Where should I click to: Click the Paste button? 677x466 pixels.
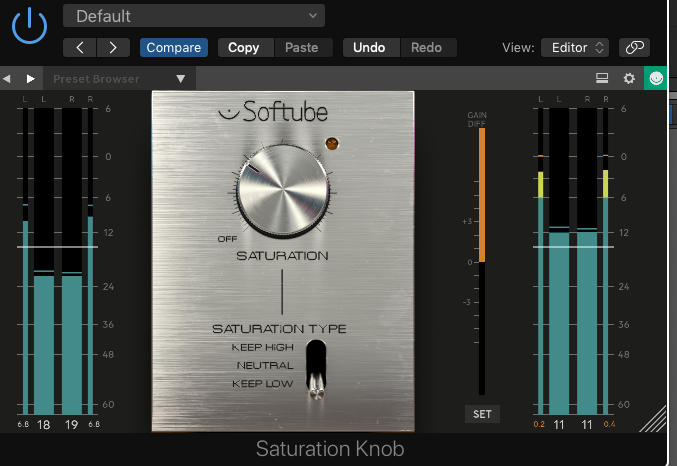(302, 48)
